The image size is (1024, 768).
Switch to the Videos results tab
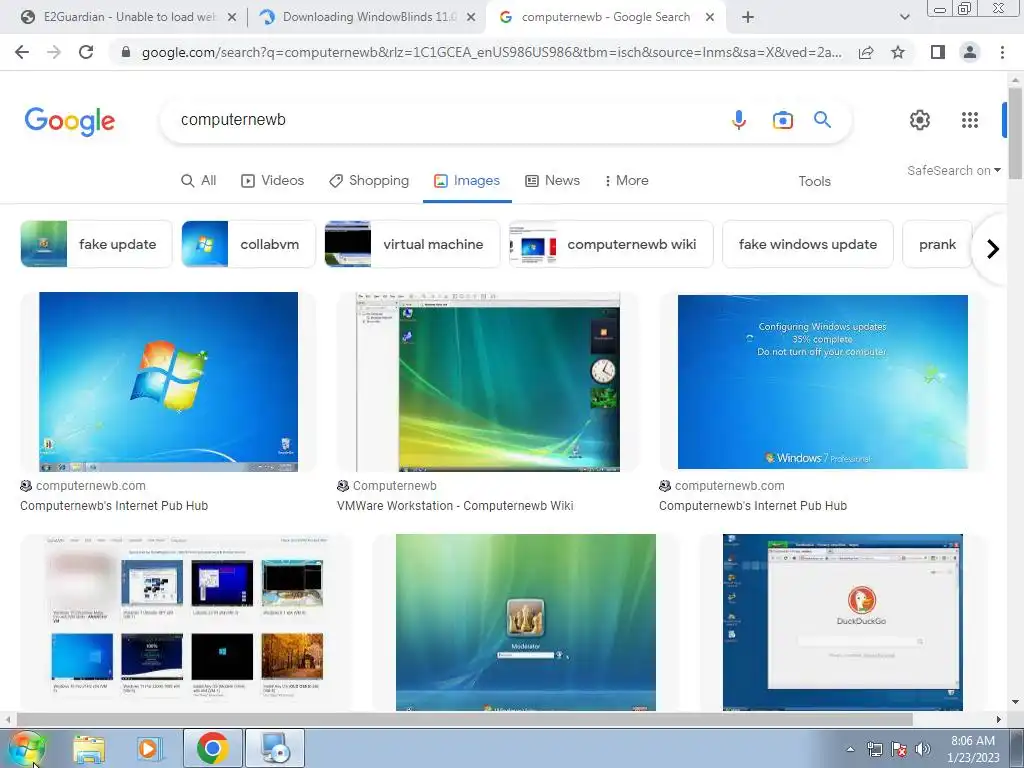tap(272, 181)
